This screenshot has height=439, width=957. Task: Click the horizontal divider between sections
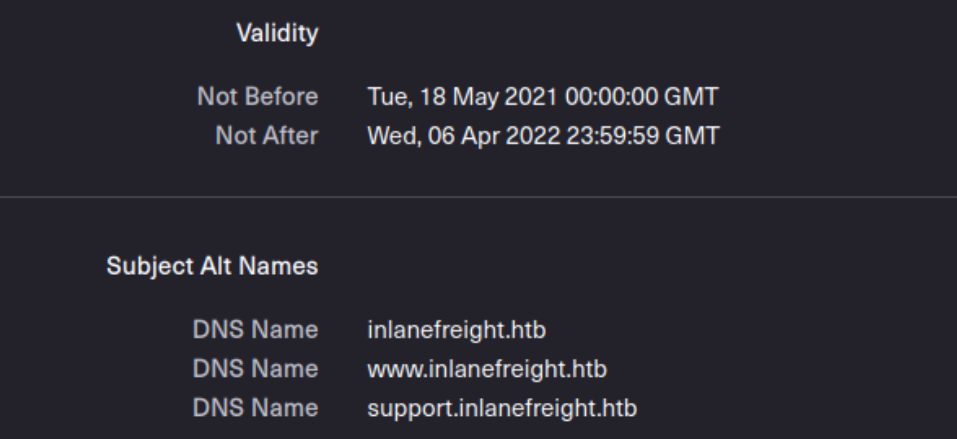478,197
